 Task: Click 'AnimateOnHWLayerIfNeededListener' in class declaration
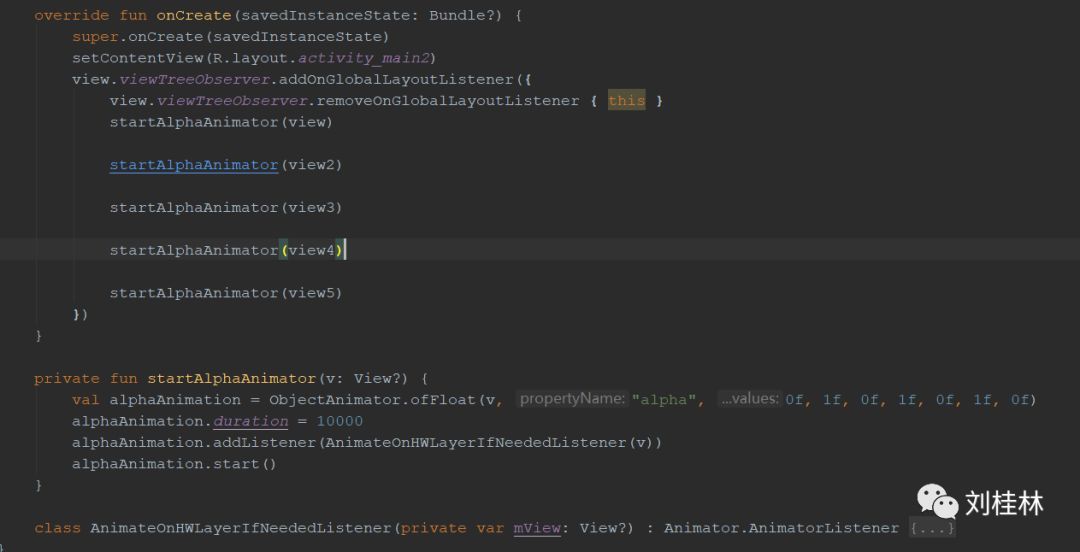[241, 528]
